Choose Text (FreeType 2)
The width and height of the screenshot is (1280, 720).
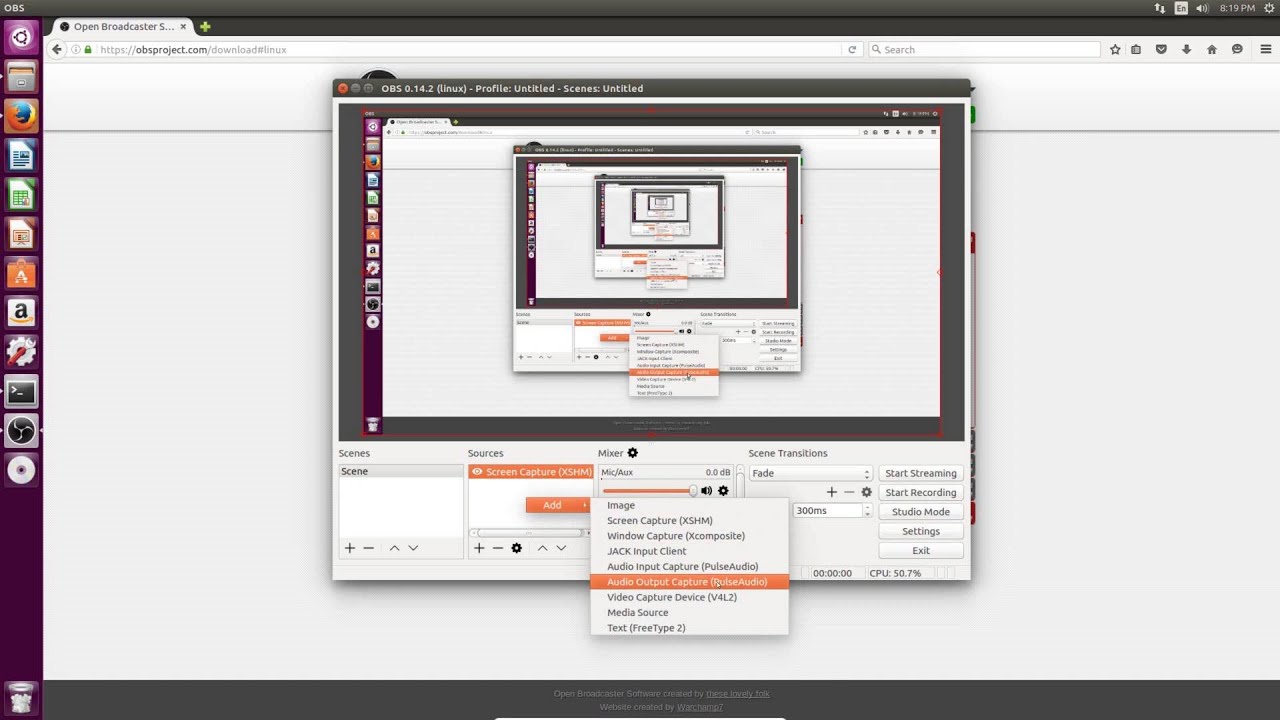pos(690,628)
